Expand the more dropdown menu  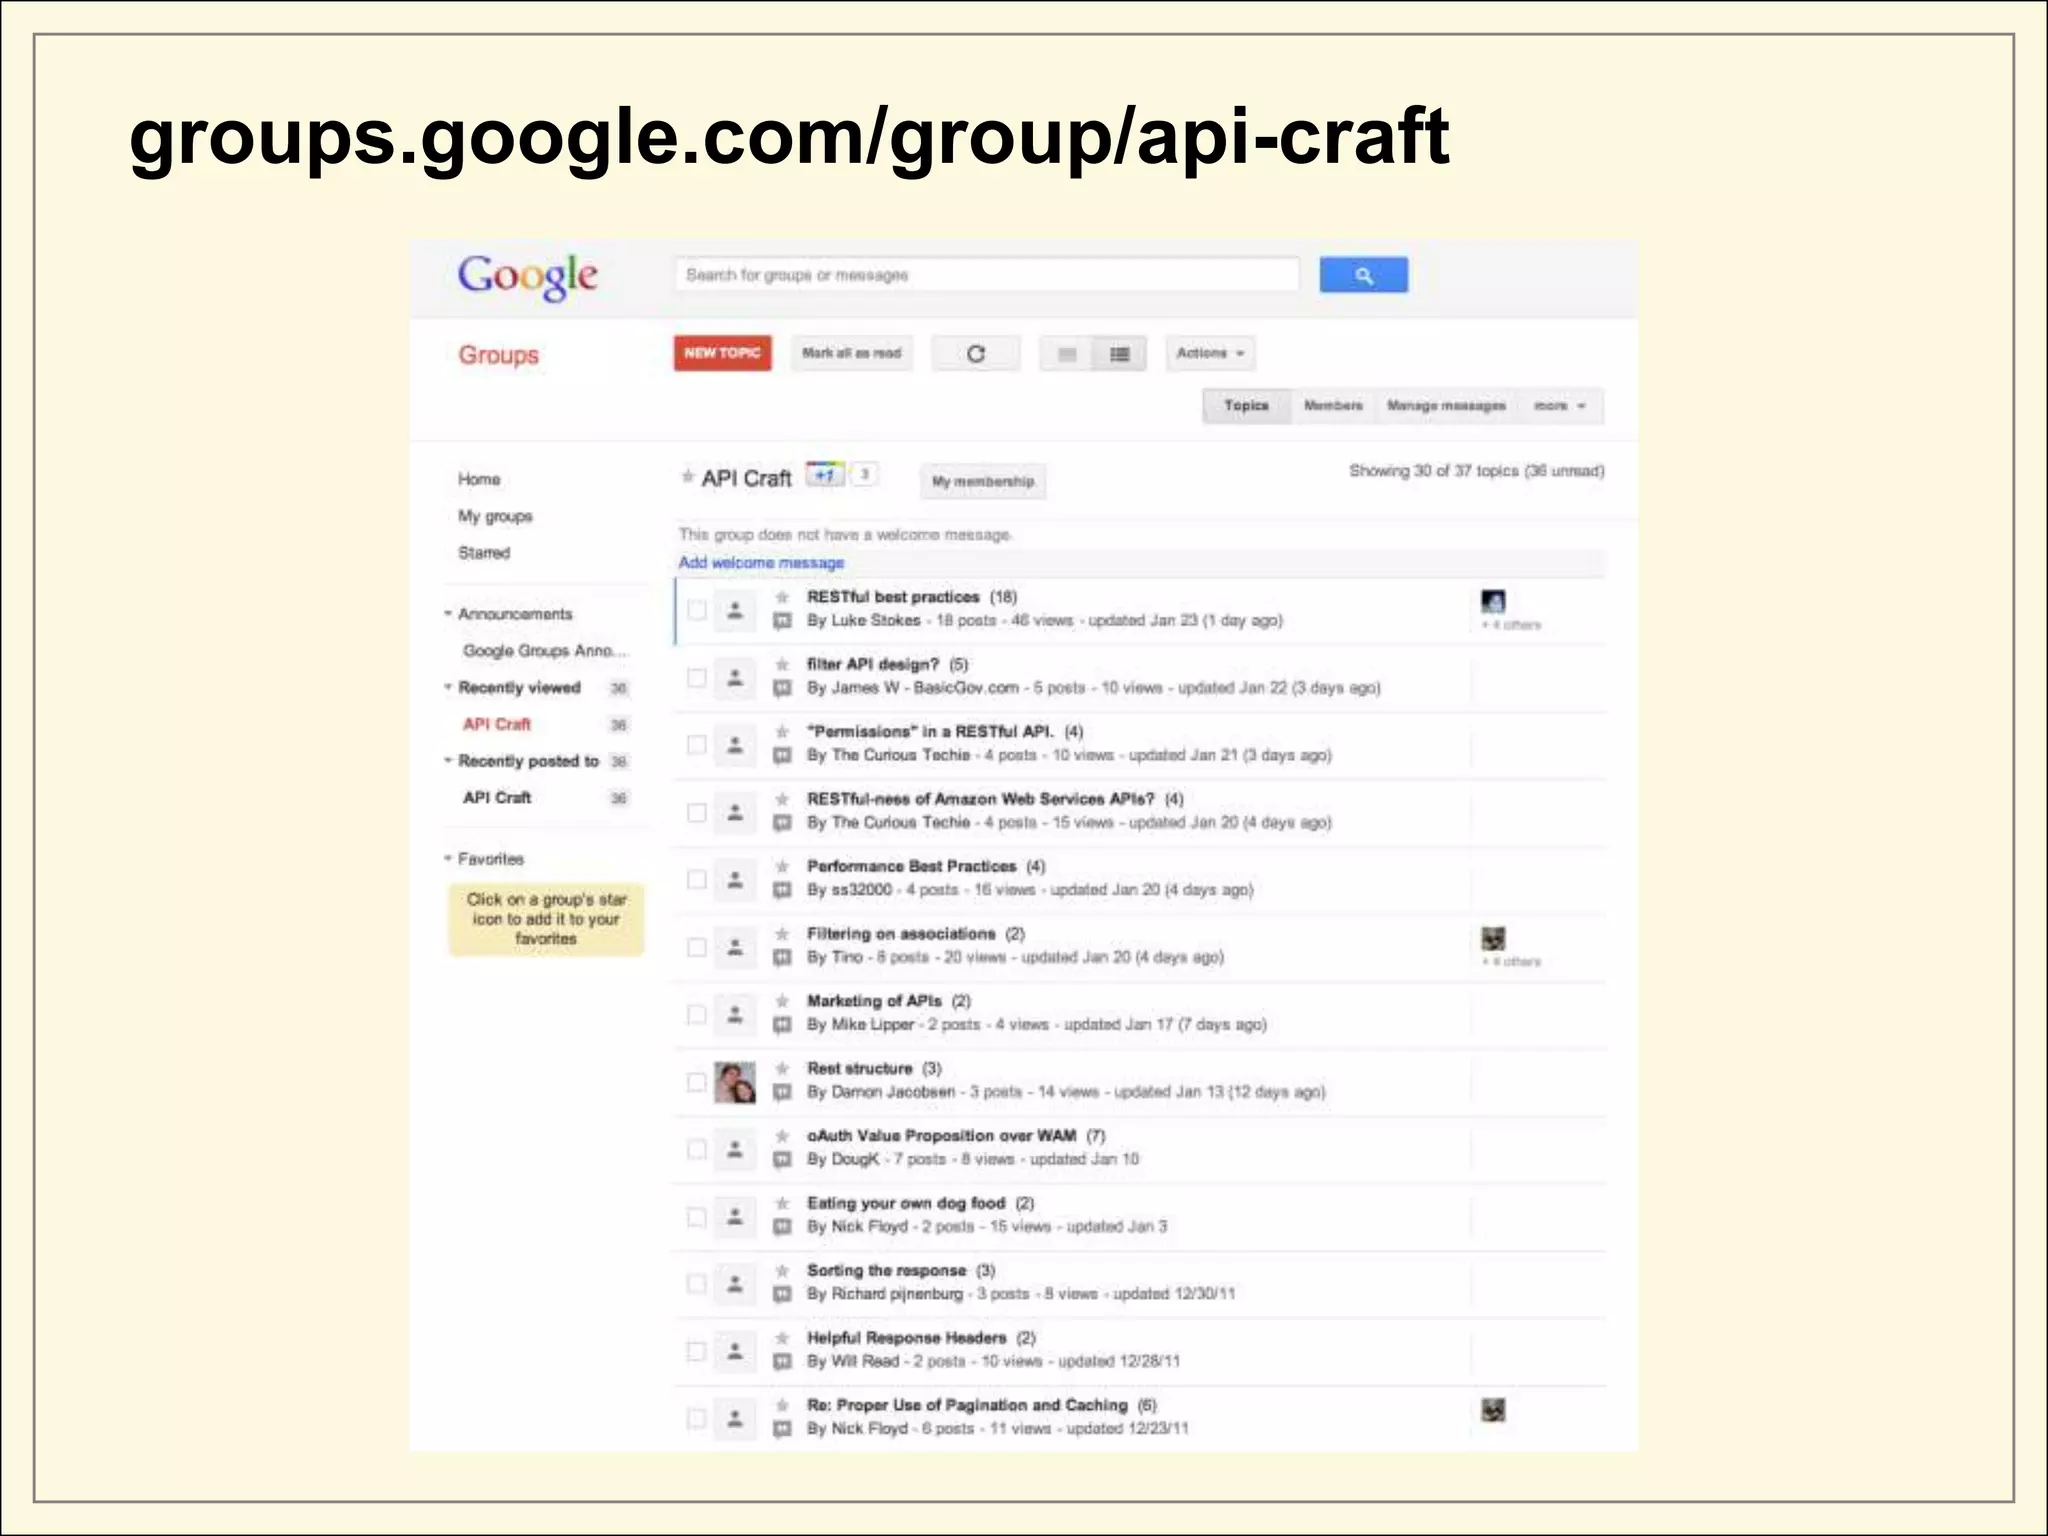(1560, 406)
